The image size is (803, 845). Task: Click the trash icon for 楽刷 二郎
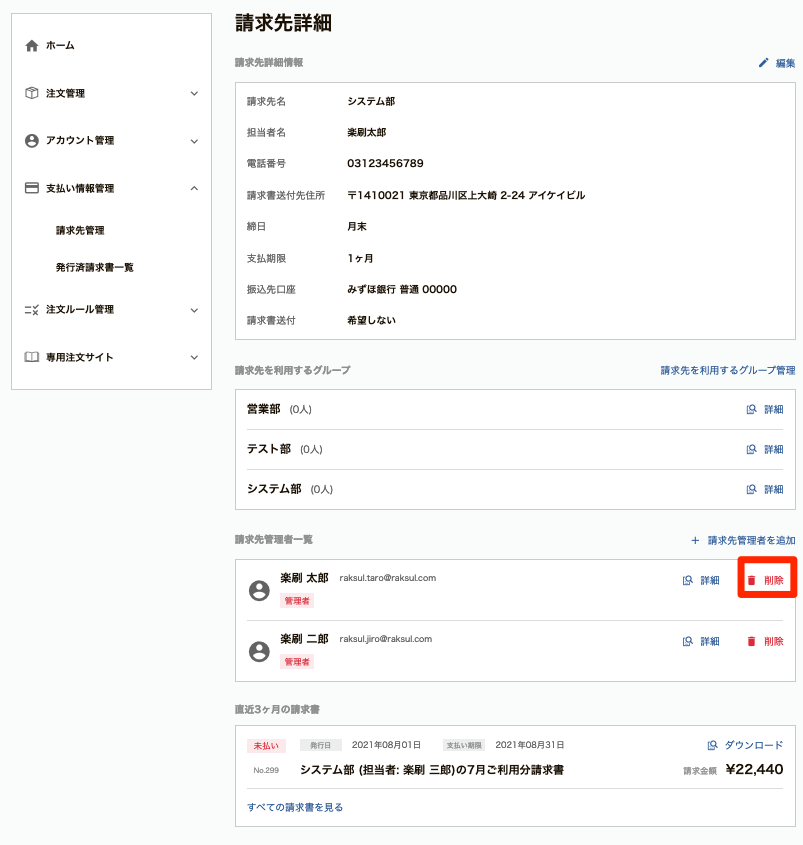[751, 641]
